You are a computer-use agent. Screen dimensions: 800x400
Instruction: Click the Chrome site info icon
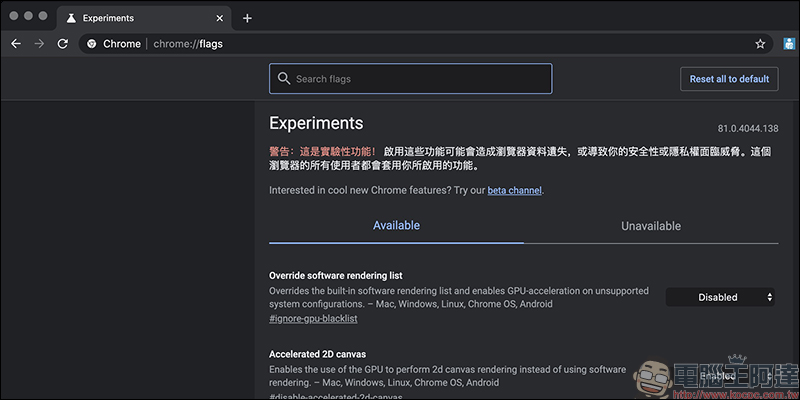(91, 44)
